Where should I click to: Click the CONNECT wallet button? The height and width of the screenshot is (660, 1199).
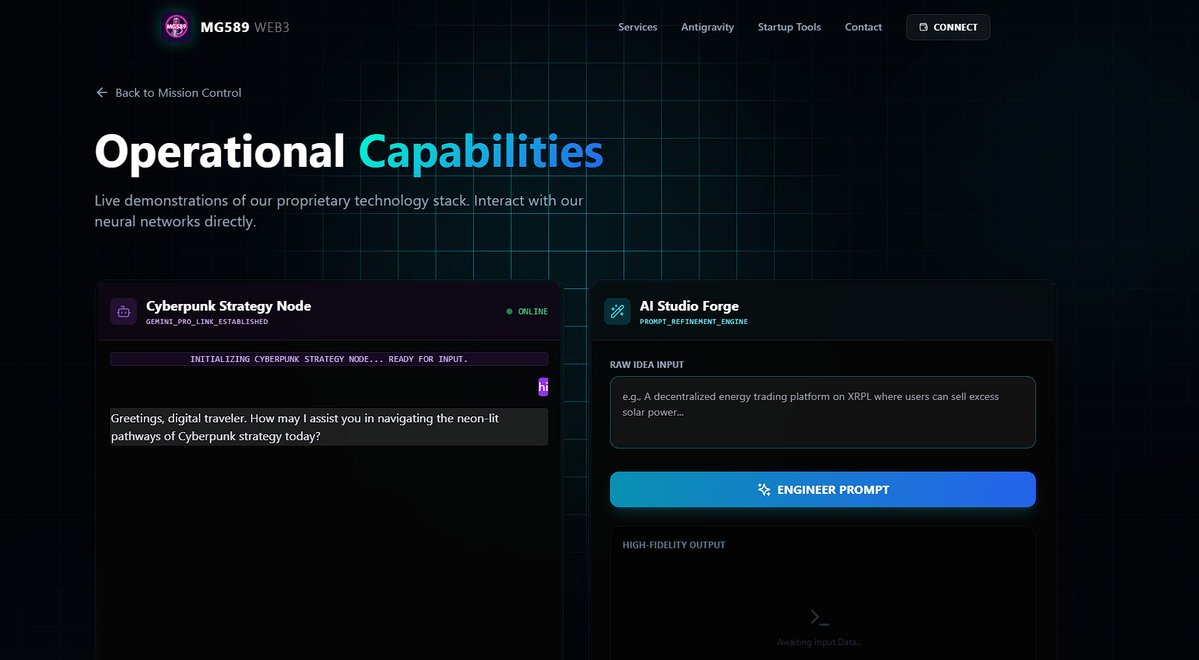pyautogui.click(x=948, y=27)
